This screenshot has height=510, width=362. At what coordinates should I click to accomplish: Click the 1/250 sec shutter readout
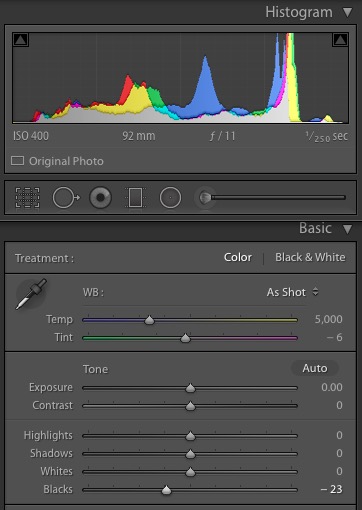tap(327, 136)
